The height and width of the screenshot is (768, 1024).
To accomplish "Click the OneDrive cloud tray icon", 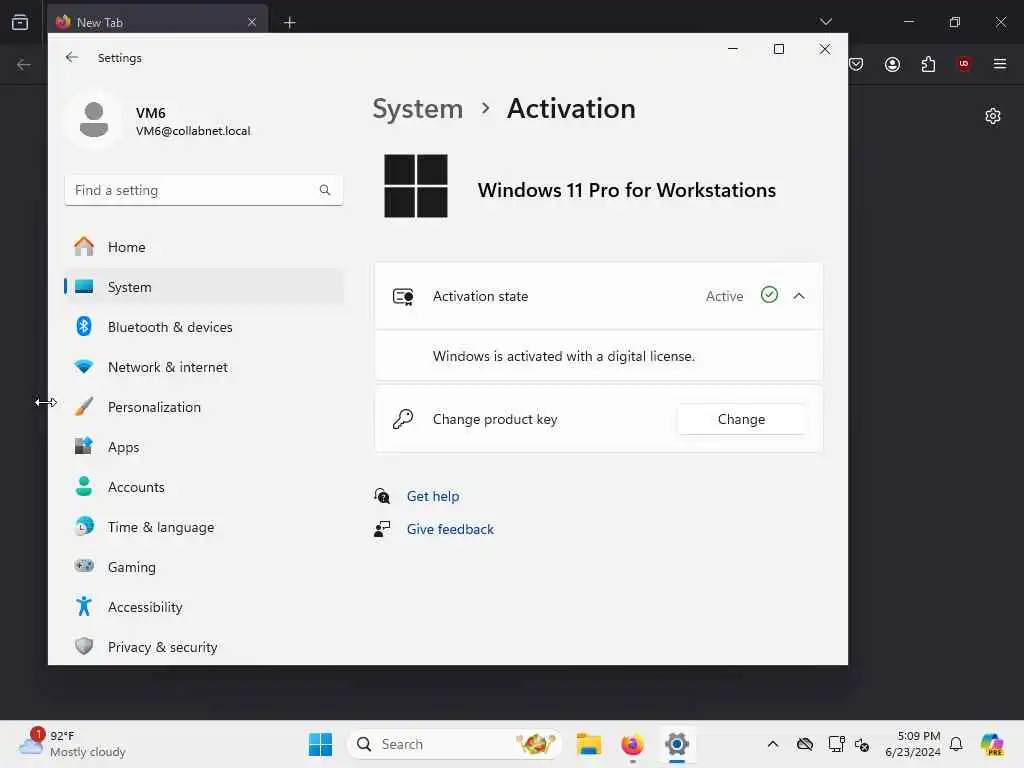I will (x=805, y=744).
